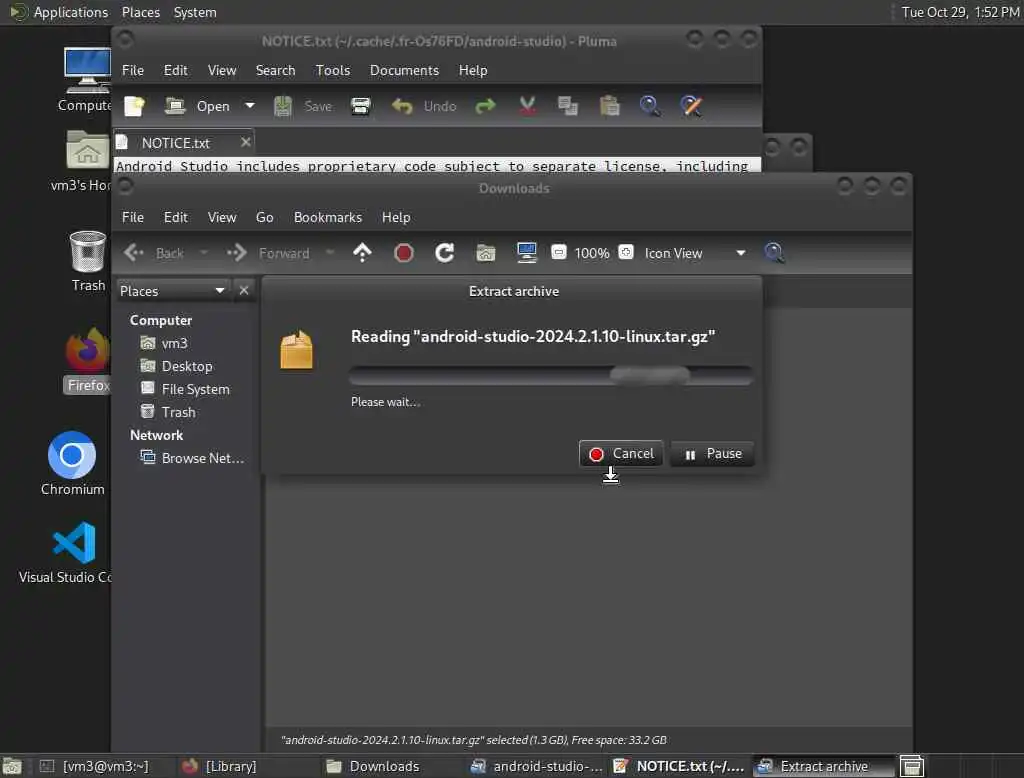Close the NOTICE.txt tab

click(245, 142)
